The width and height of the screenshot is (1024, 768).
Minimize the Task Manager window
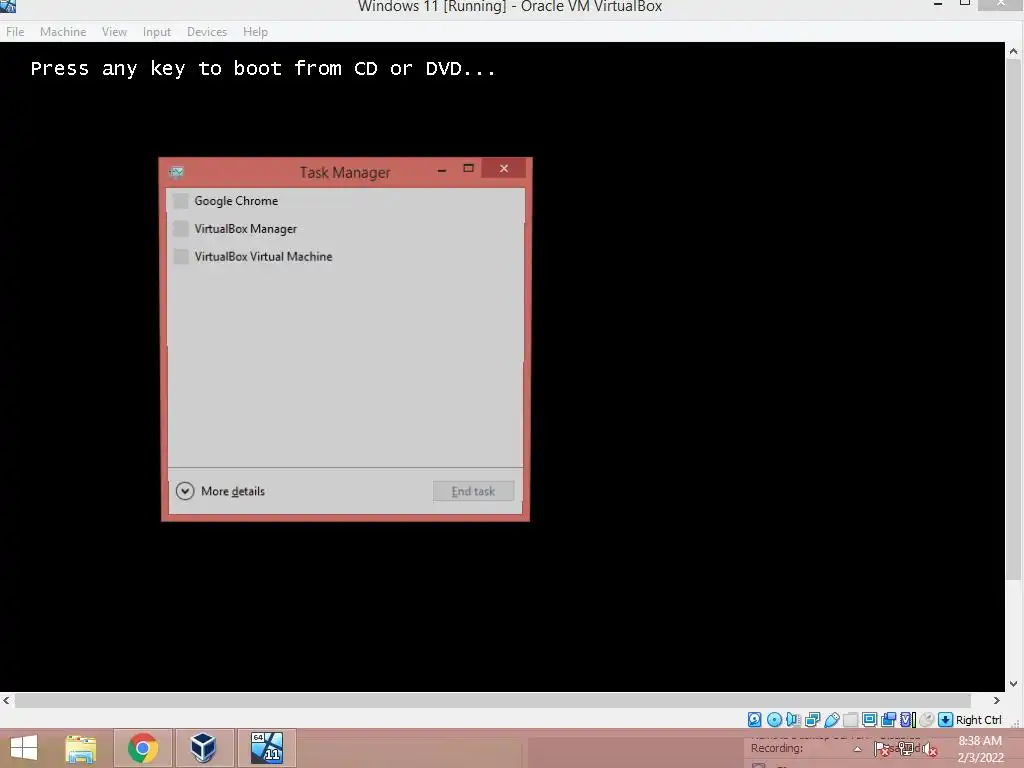442,169
